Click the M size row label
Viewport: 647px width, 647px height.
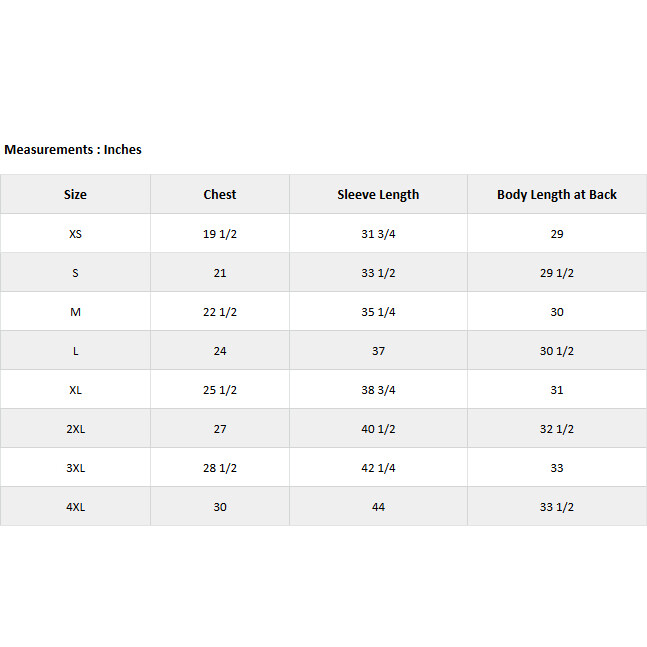click(75, 312)
